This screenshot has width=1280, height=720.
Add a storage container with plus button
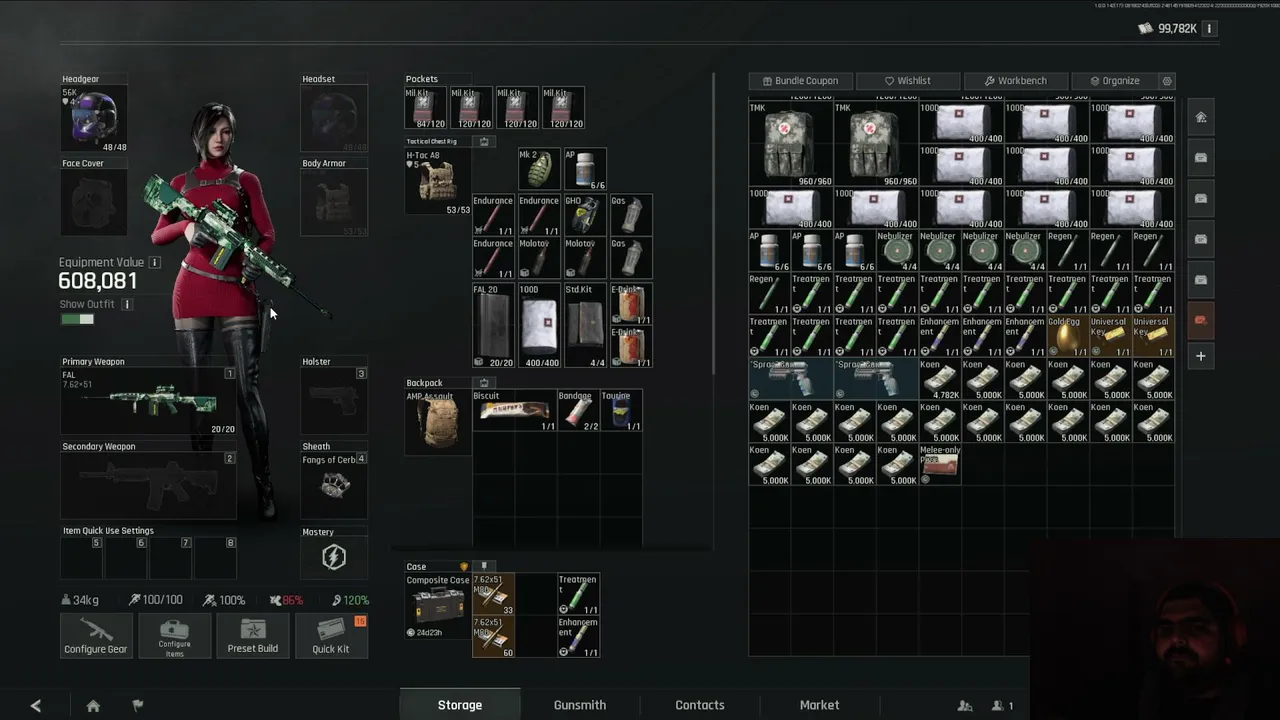(x=1201, y=356)
